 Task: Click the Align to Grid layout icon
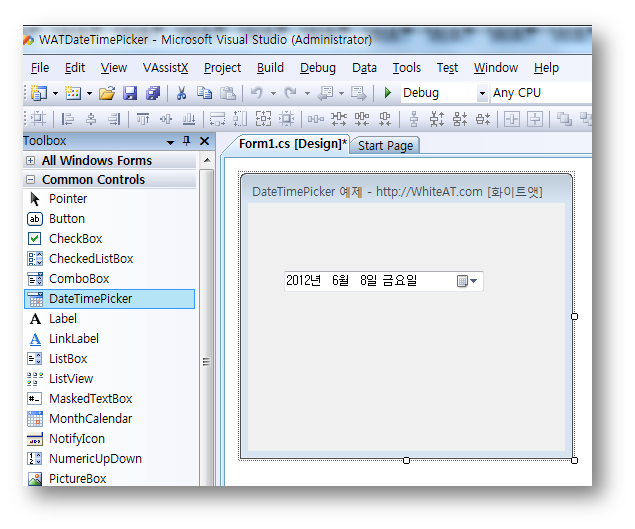tap(38, 119)
